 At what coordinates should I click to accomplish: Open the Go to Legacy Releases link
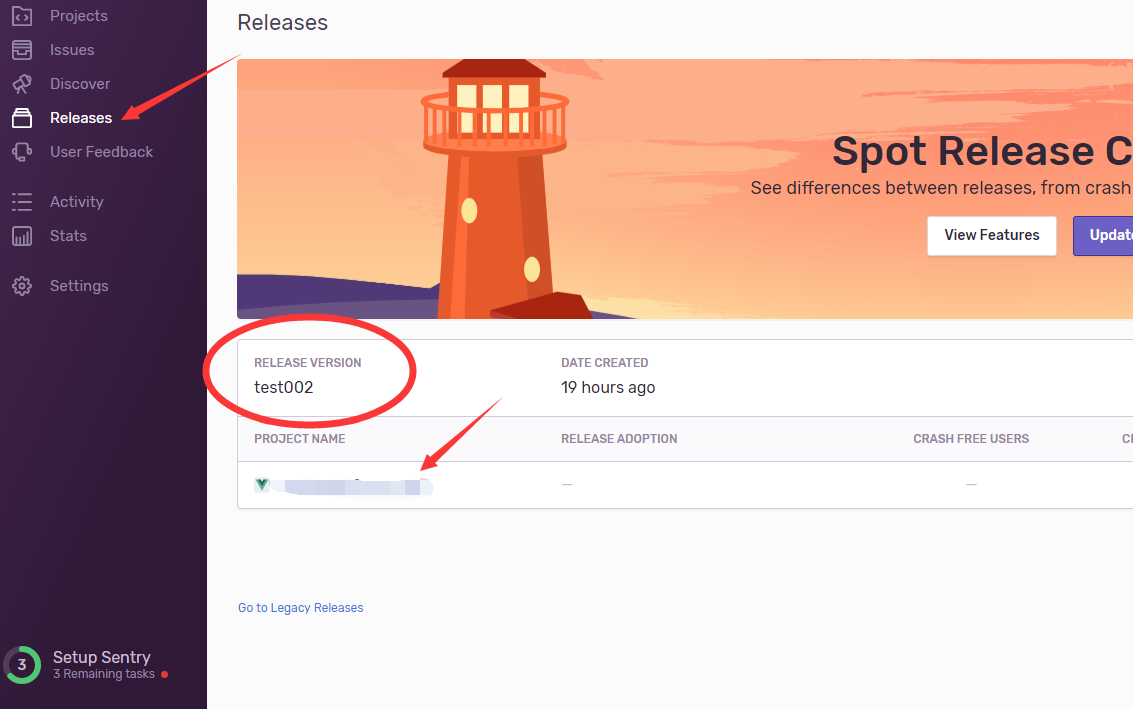[301, 608]
